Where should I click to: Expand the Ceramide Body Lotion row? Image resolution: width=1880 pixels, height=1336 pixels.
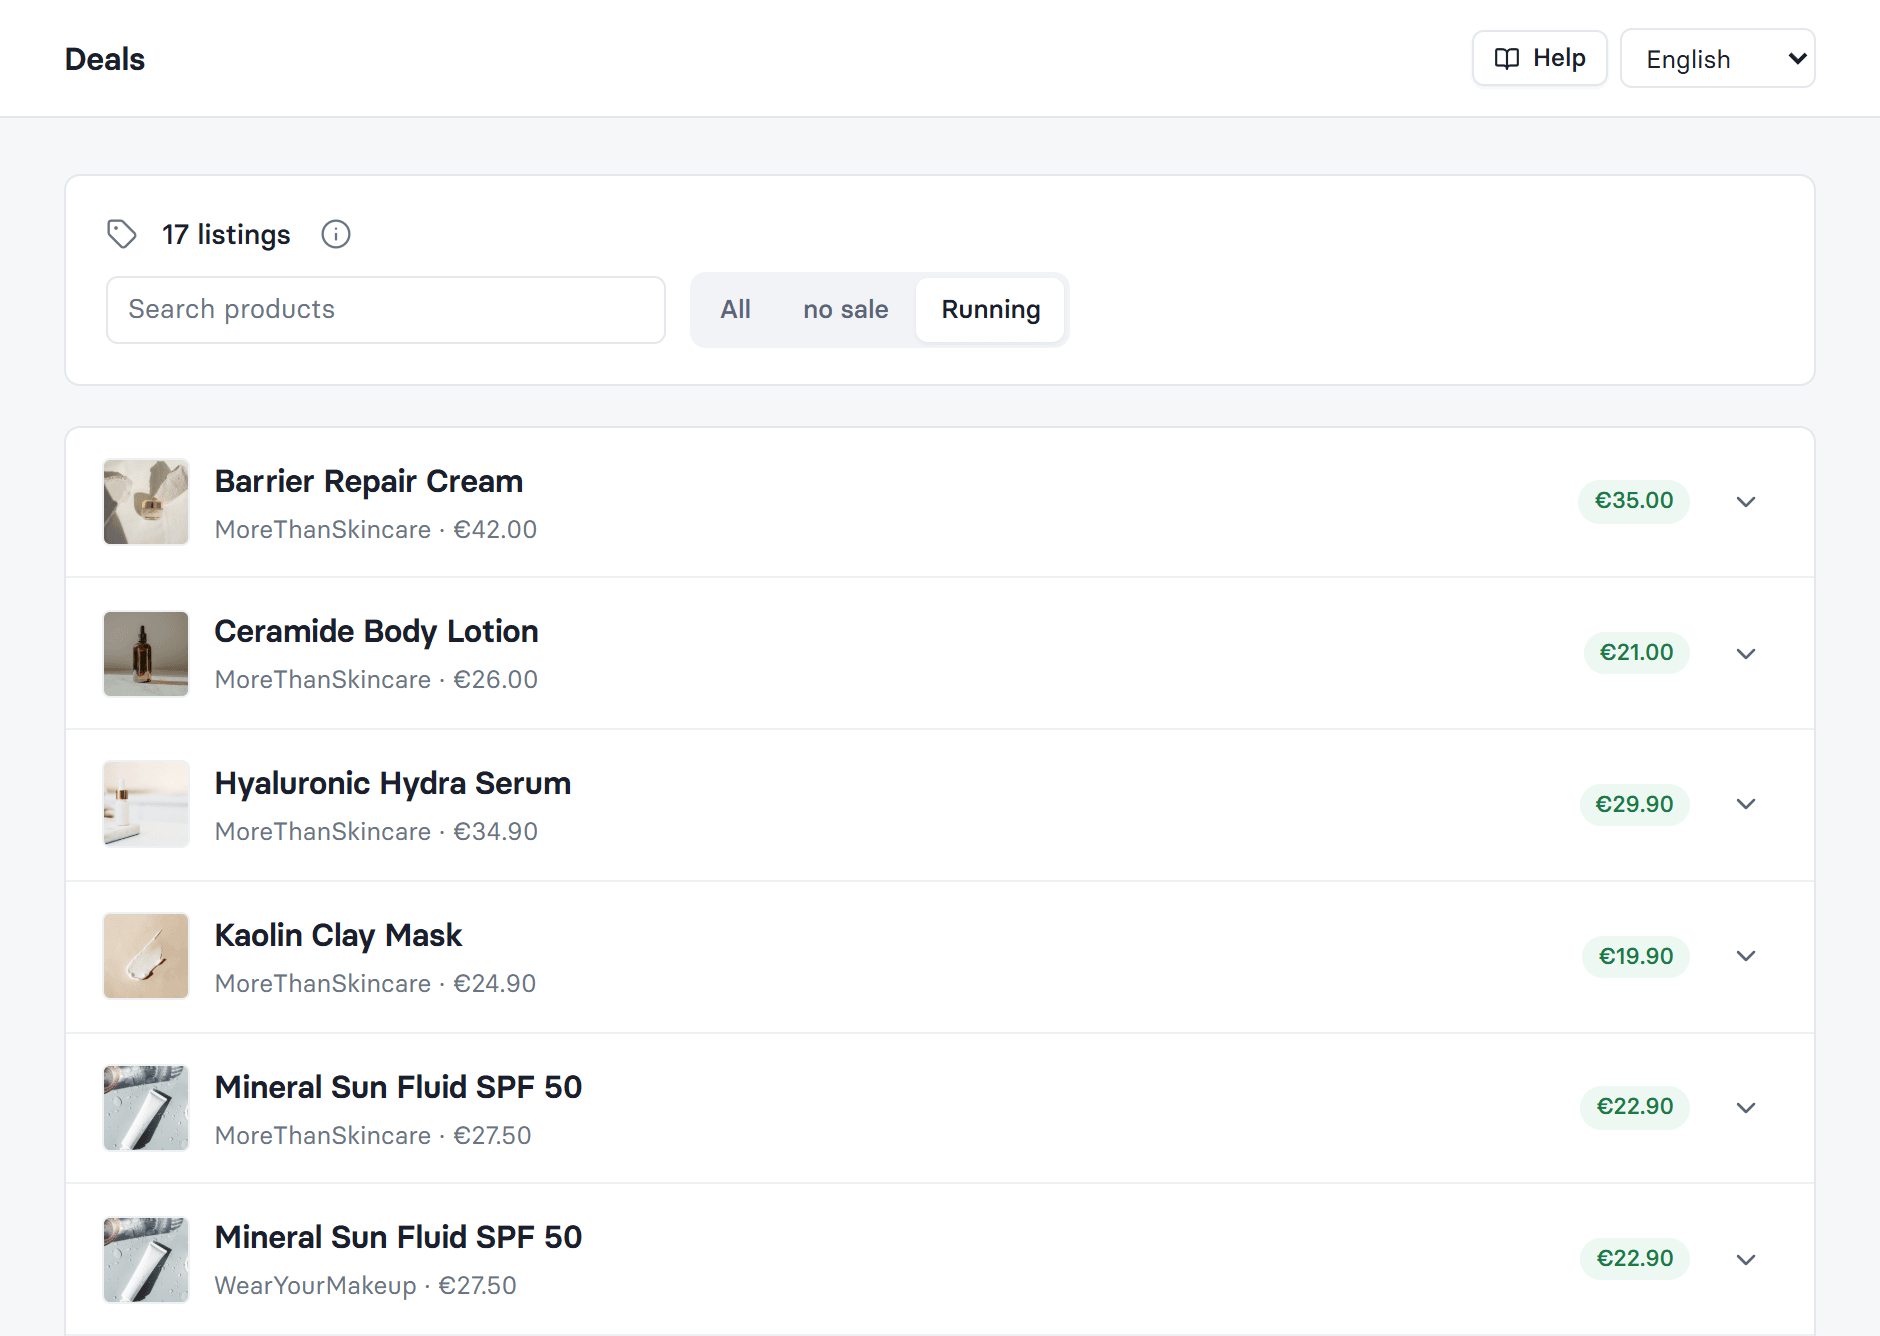click(1746, 654)
